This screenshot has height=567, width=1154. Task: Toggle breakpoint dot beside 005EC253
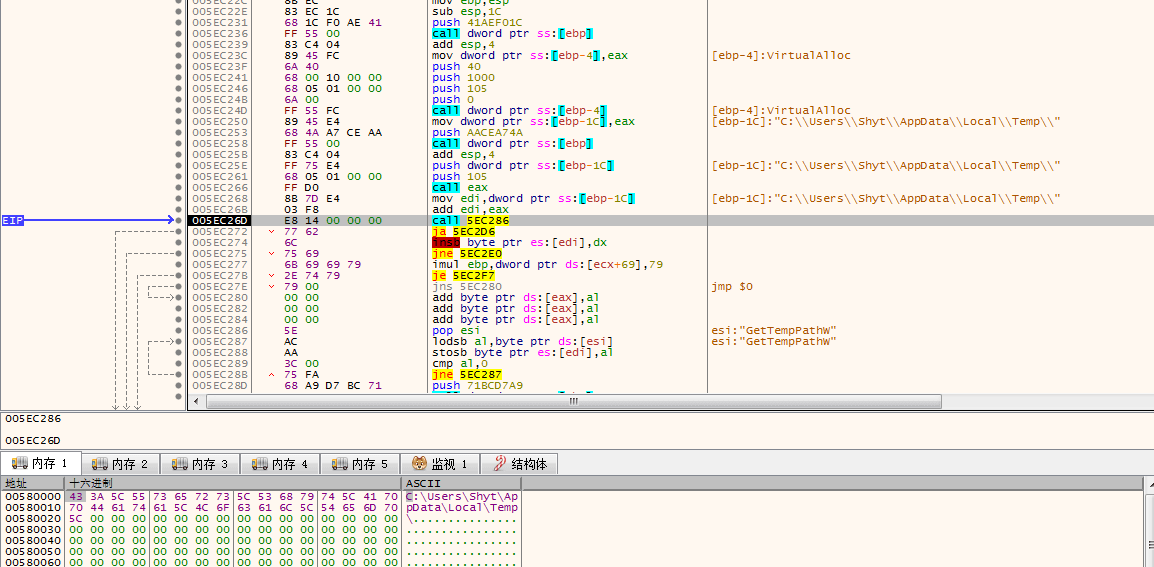pyautogui.click(x=179, y=133)
